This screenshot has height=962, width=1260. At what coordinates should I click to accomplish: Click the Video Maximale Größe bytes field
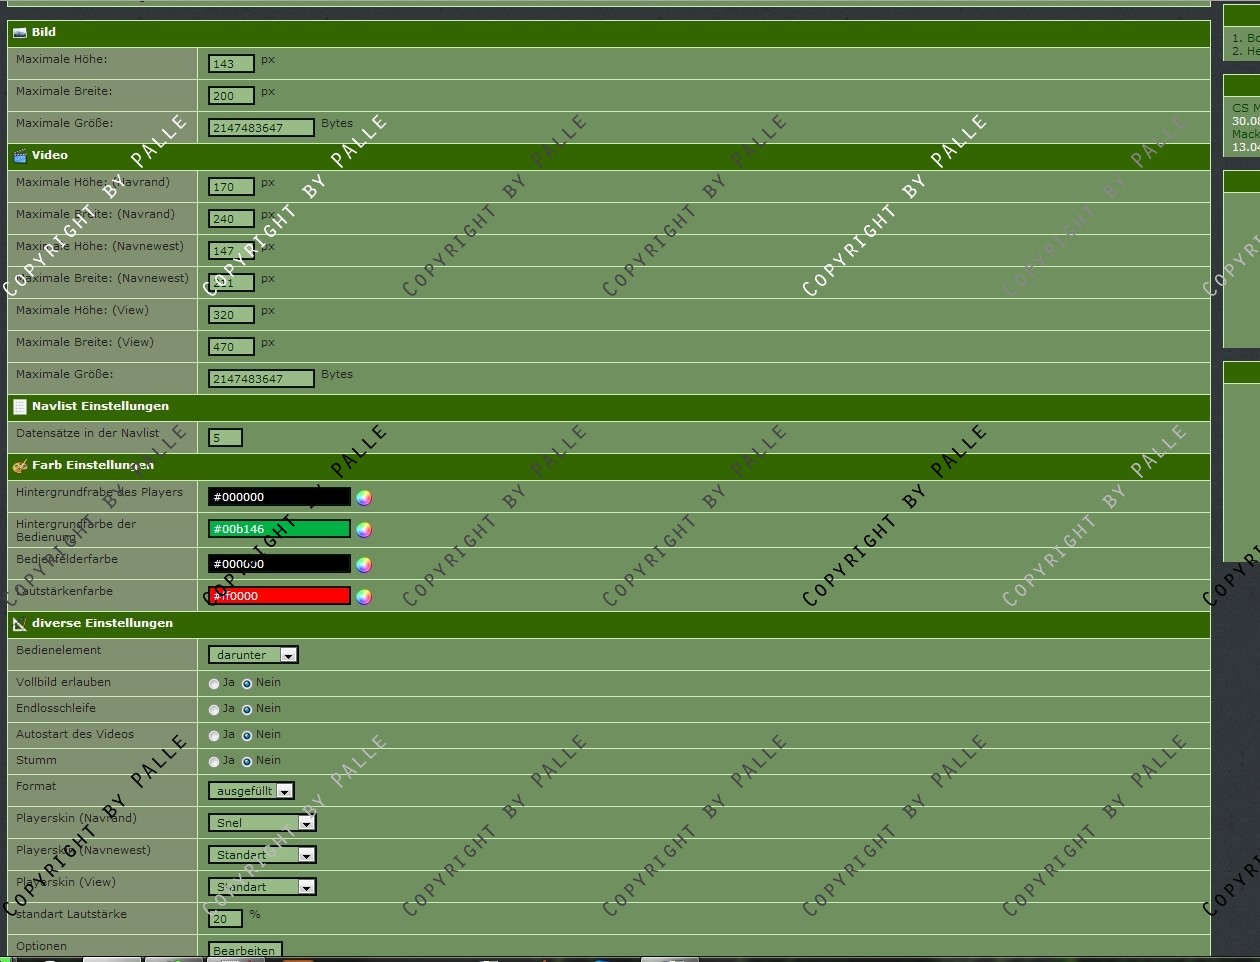pyautogui.click(x=261, y=379)
